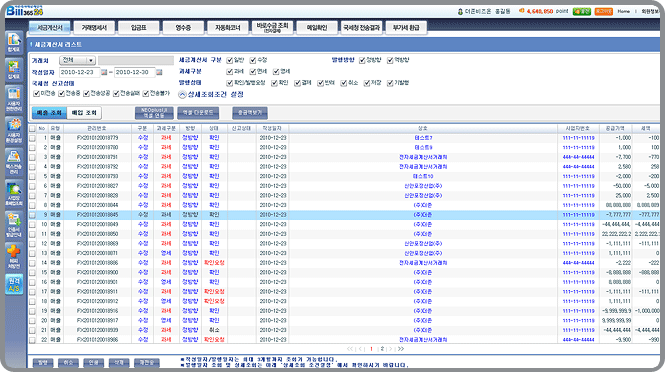
Task: Switch to the 영수증 tab
Action: [183, 28]
